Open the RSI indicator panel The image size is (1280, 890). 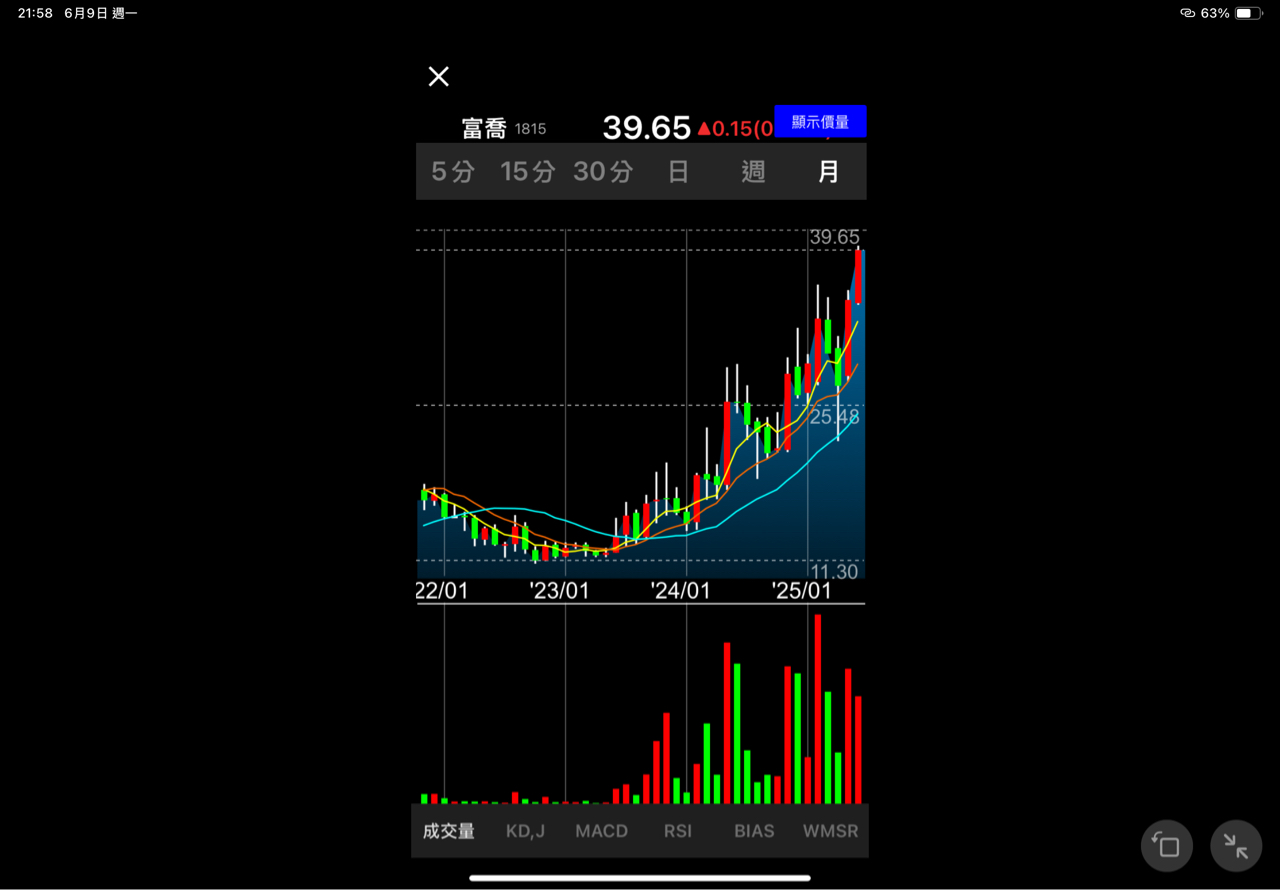click(x=678, y=831)
